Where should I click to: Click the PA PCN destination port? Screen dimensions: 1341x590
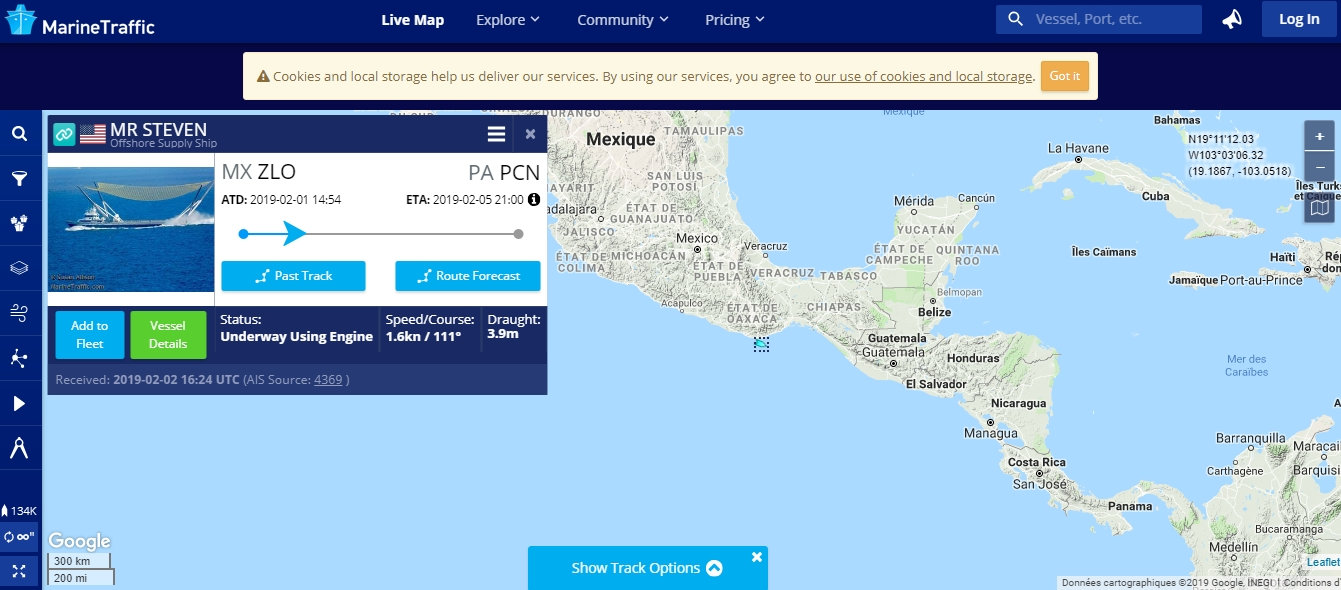point(504,171)
